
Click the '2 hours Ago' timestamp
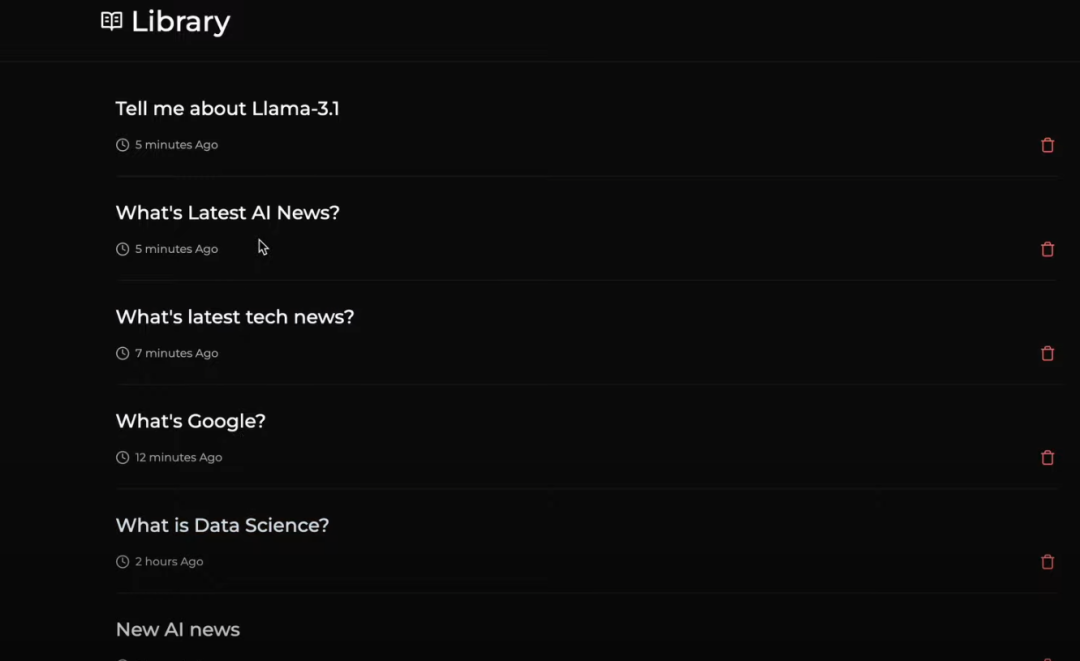tap(169, 562)
